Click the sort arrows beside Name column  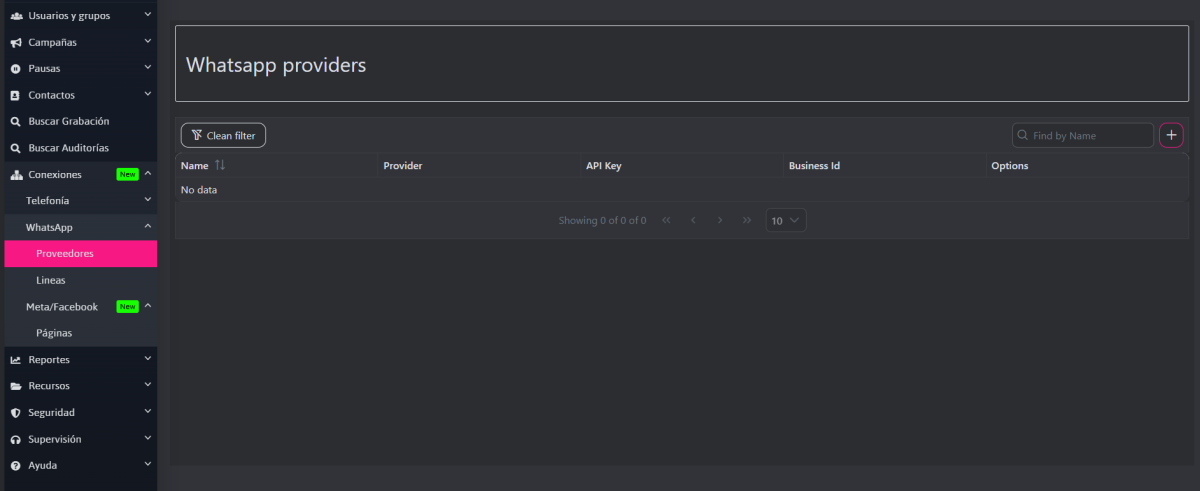pos(220,165)
